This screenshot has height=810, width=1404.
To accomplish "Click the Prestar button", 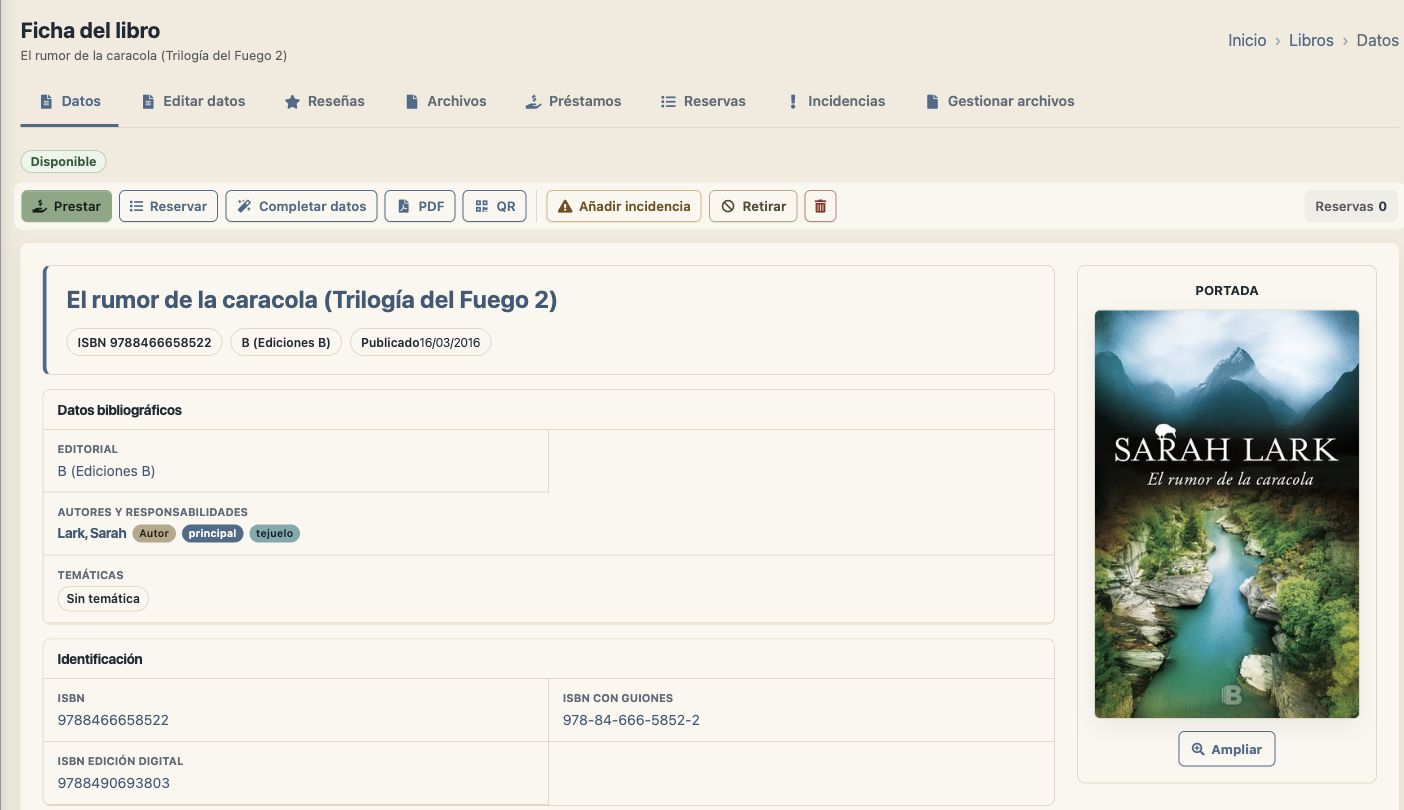I will [x=67, y=206].
